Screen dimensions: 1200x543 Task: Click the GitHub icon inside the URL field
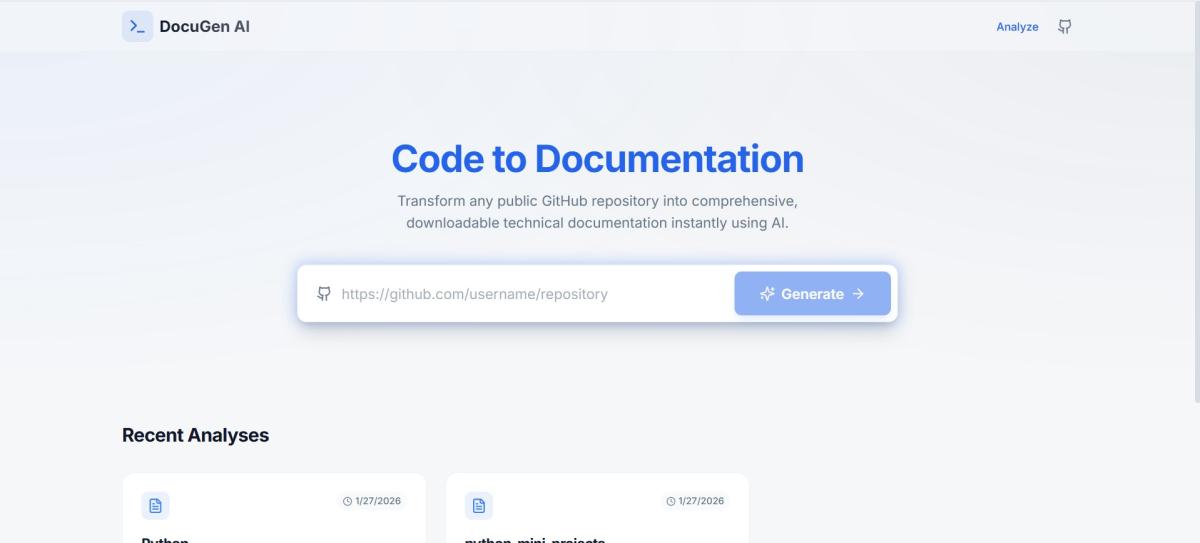323,294
